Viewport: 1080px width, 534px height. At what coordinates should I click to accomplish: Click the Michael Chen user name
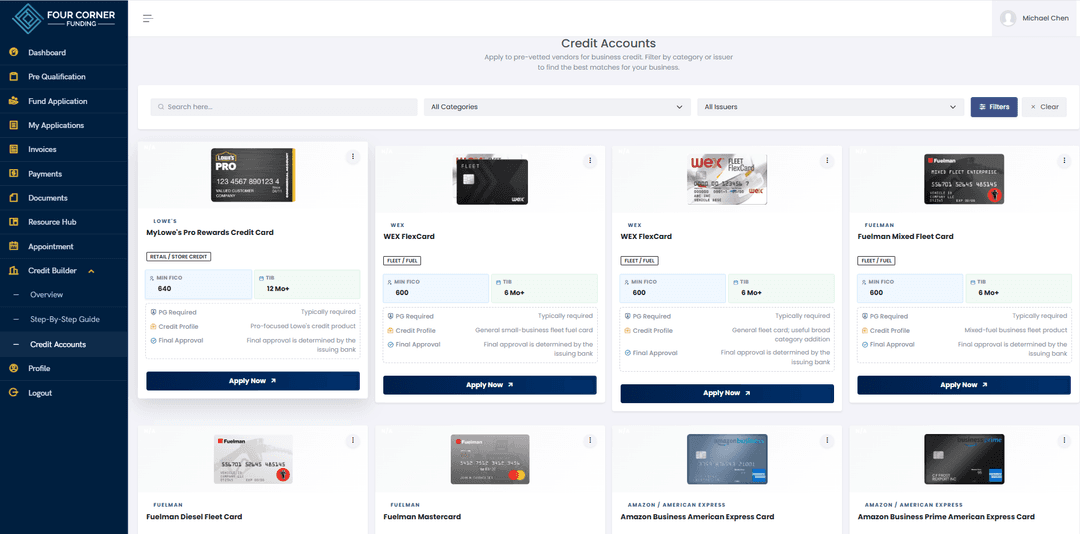(1046, 19)
